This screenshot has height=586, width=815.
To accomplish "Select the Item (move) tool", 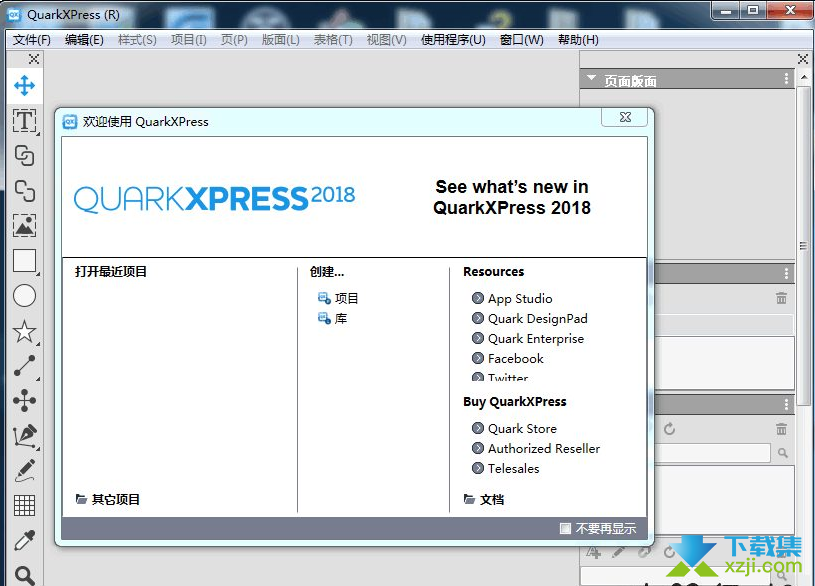I will pos(24,86).
